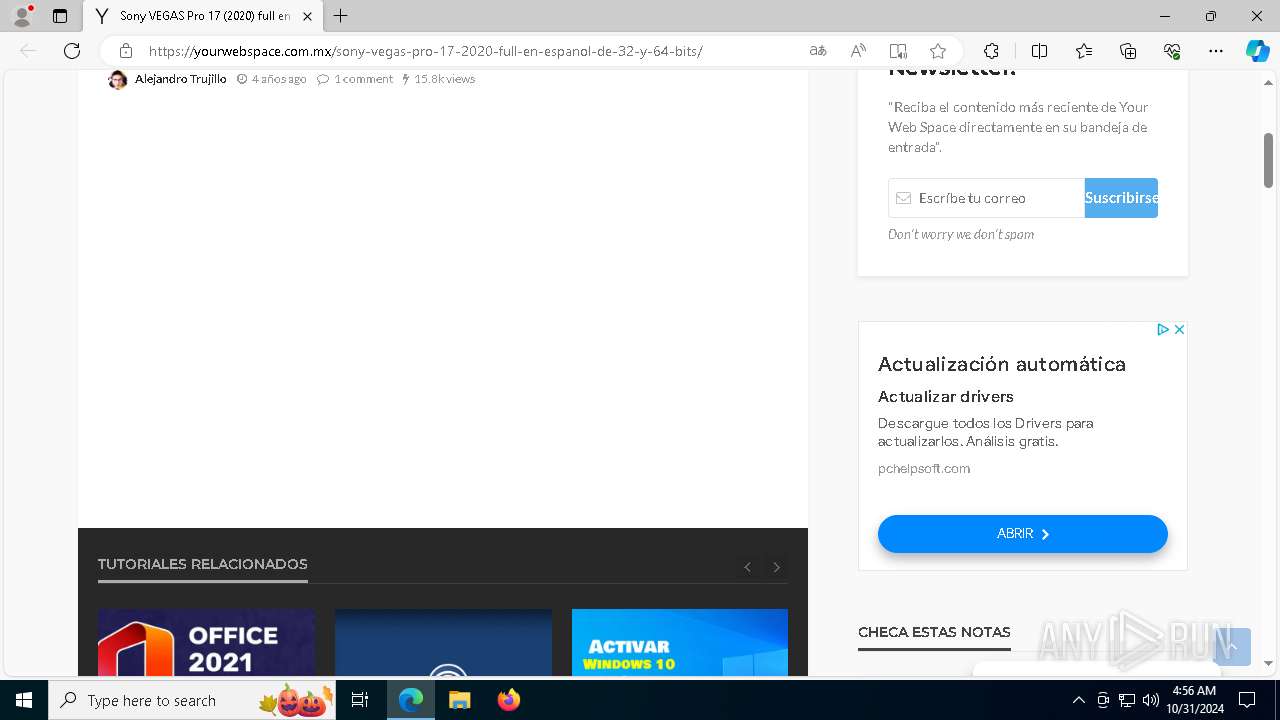
Task: Click the page vertical scrollbar thumb
Action: pyautogui.click(x=1268, y=160)
